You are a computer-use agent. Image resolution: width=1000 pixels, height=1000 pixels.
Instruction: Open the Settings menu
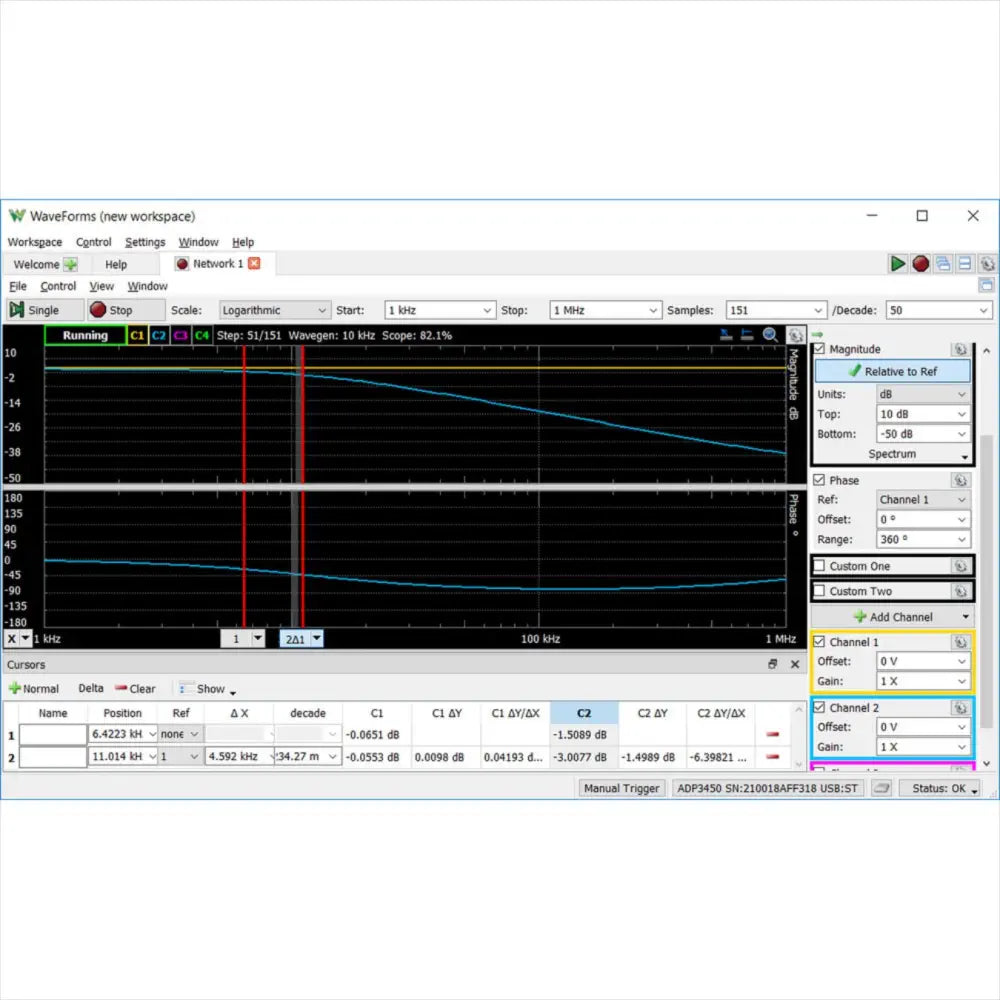[x=145, y=242]
